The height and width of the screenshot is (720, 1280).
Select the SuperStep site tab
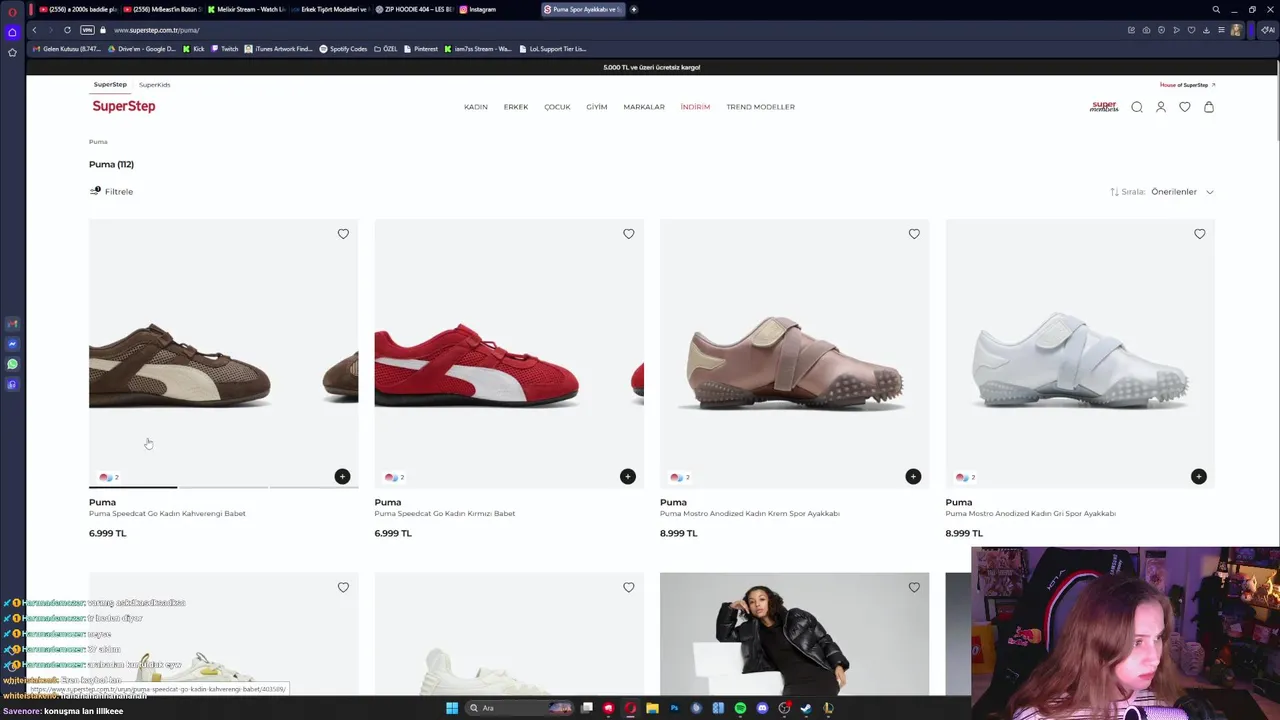click(x=110, y=85)
